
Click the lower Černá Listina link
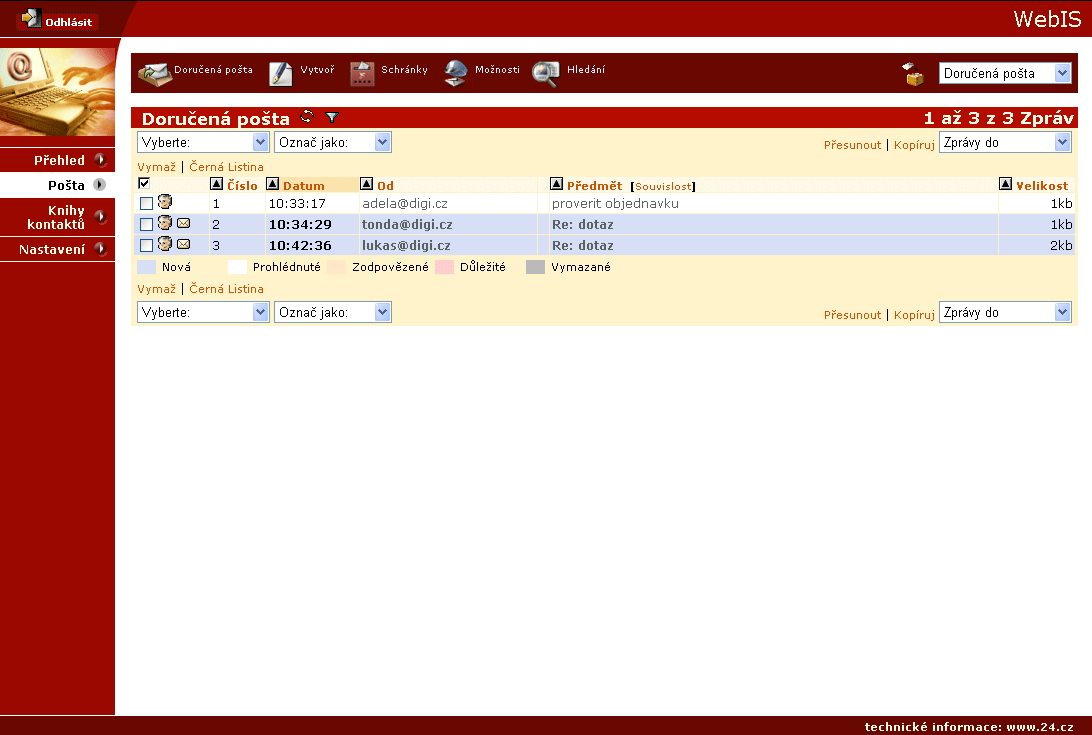(x=226, y=288)
